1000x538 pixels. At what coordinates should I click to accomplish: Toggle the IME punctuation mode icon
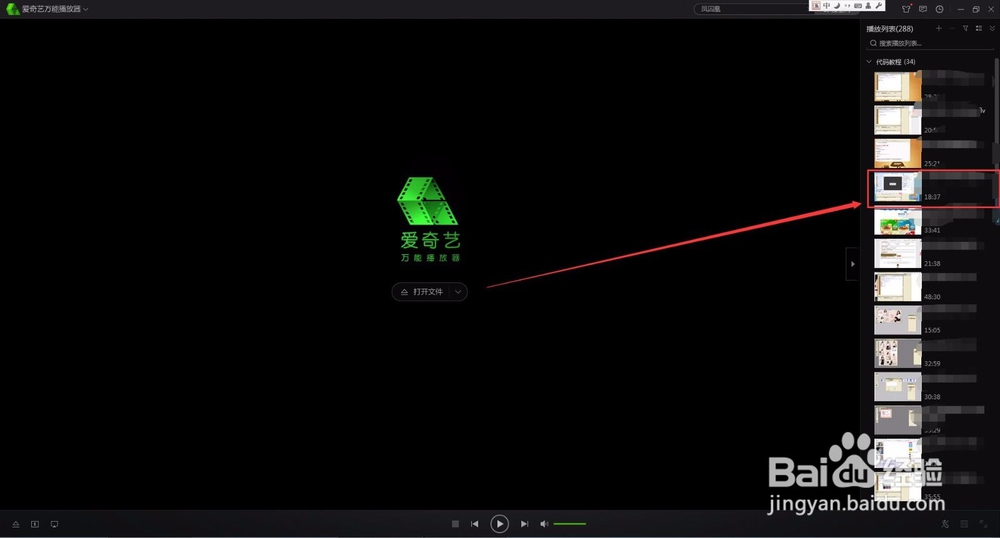point(847,5)
